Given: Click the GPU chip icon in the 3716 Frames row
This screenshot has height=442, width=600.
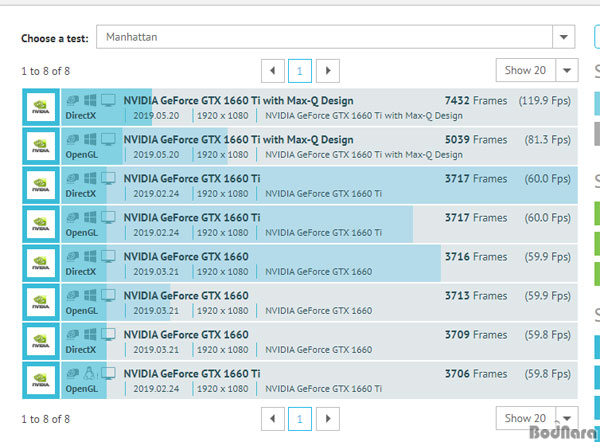Looking at the screenshot, I should coord(73,256).
